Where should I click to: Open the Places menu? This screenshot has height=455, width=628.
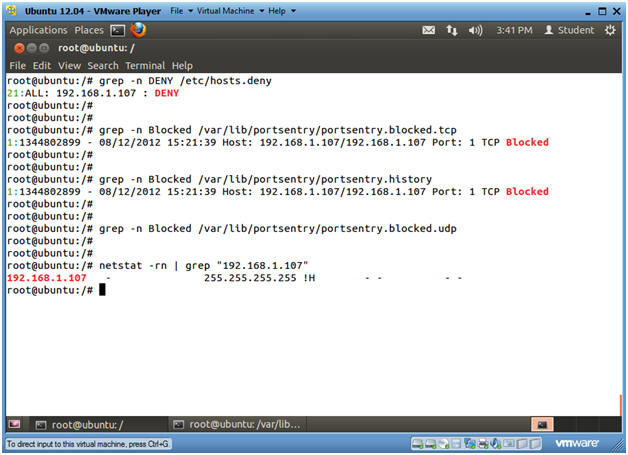coord(89,30)
